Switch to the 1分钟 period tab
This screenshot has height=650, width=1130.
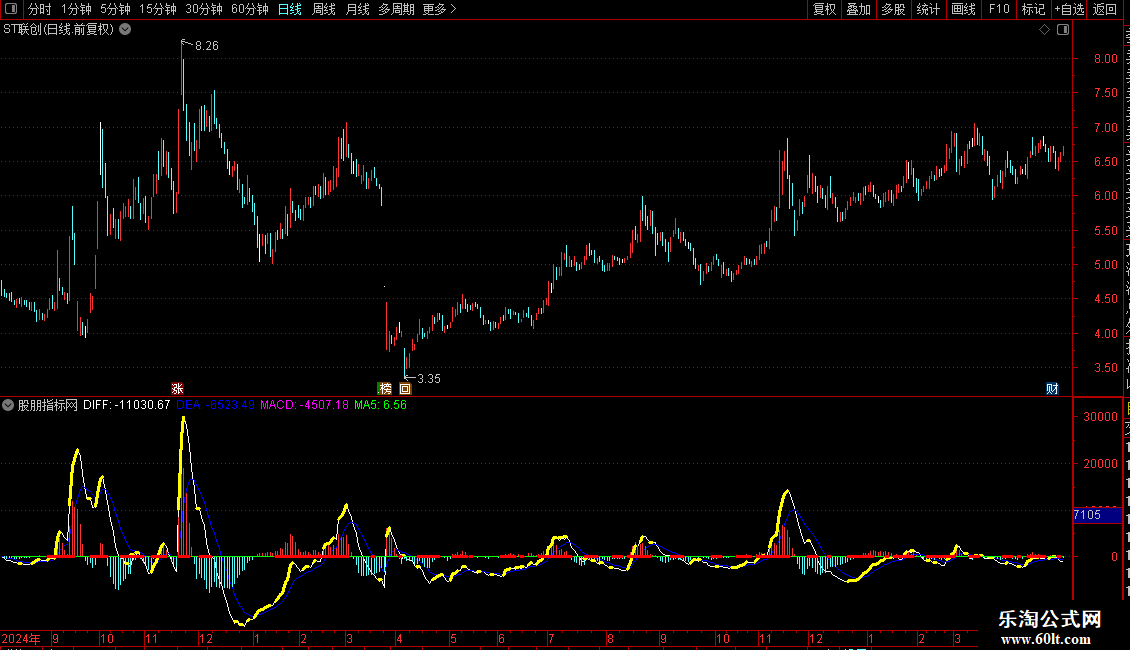click(x=76, y=9)
